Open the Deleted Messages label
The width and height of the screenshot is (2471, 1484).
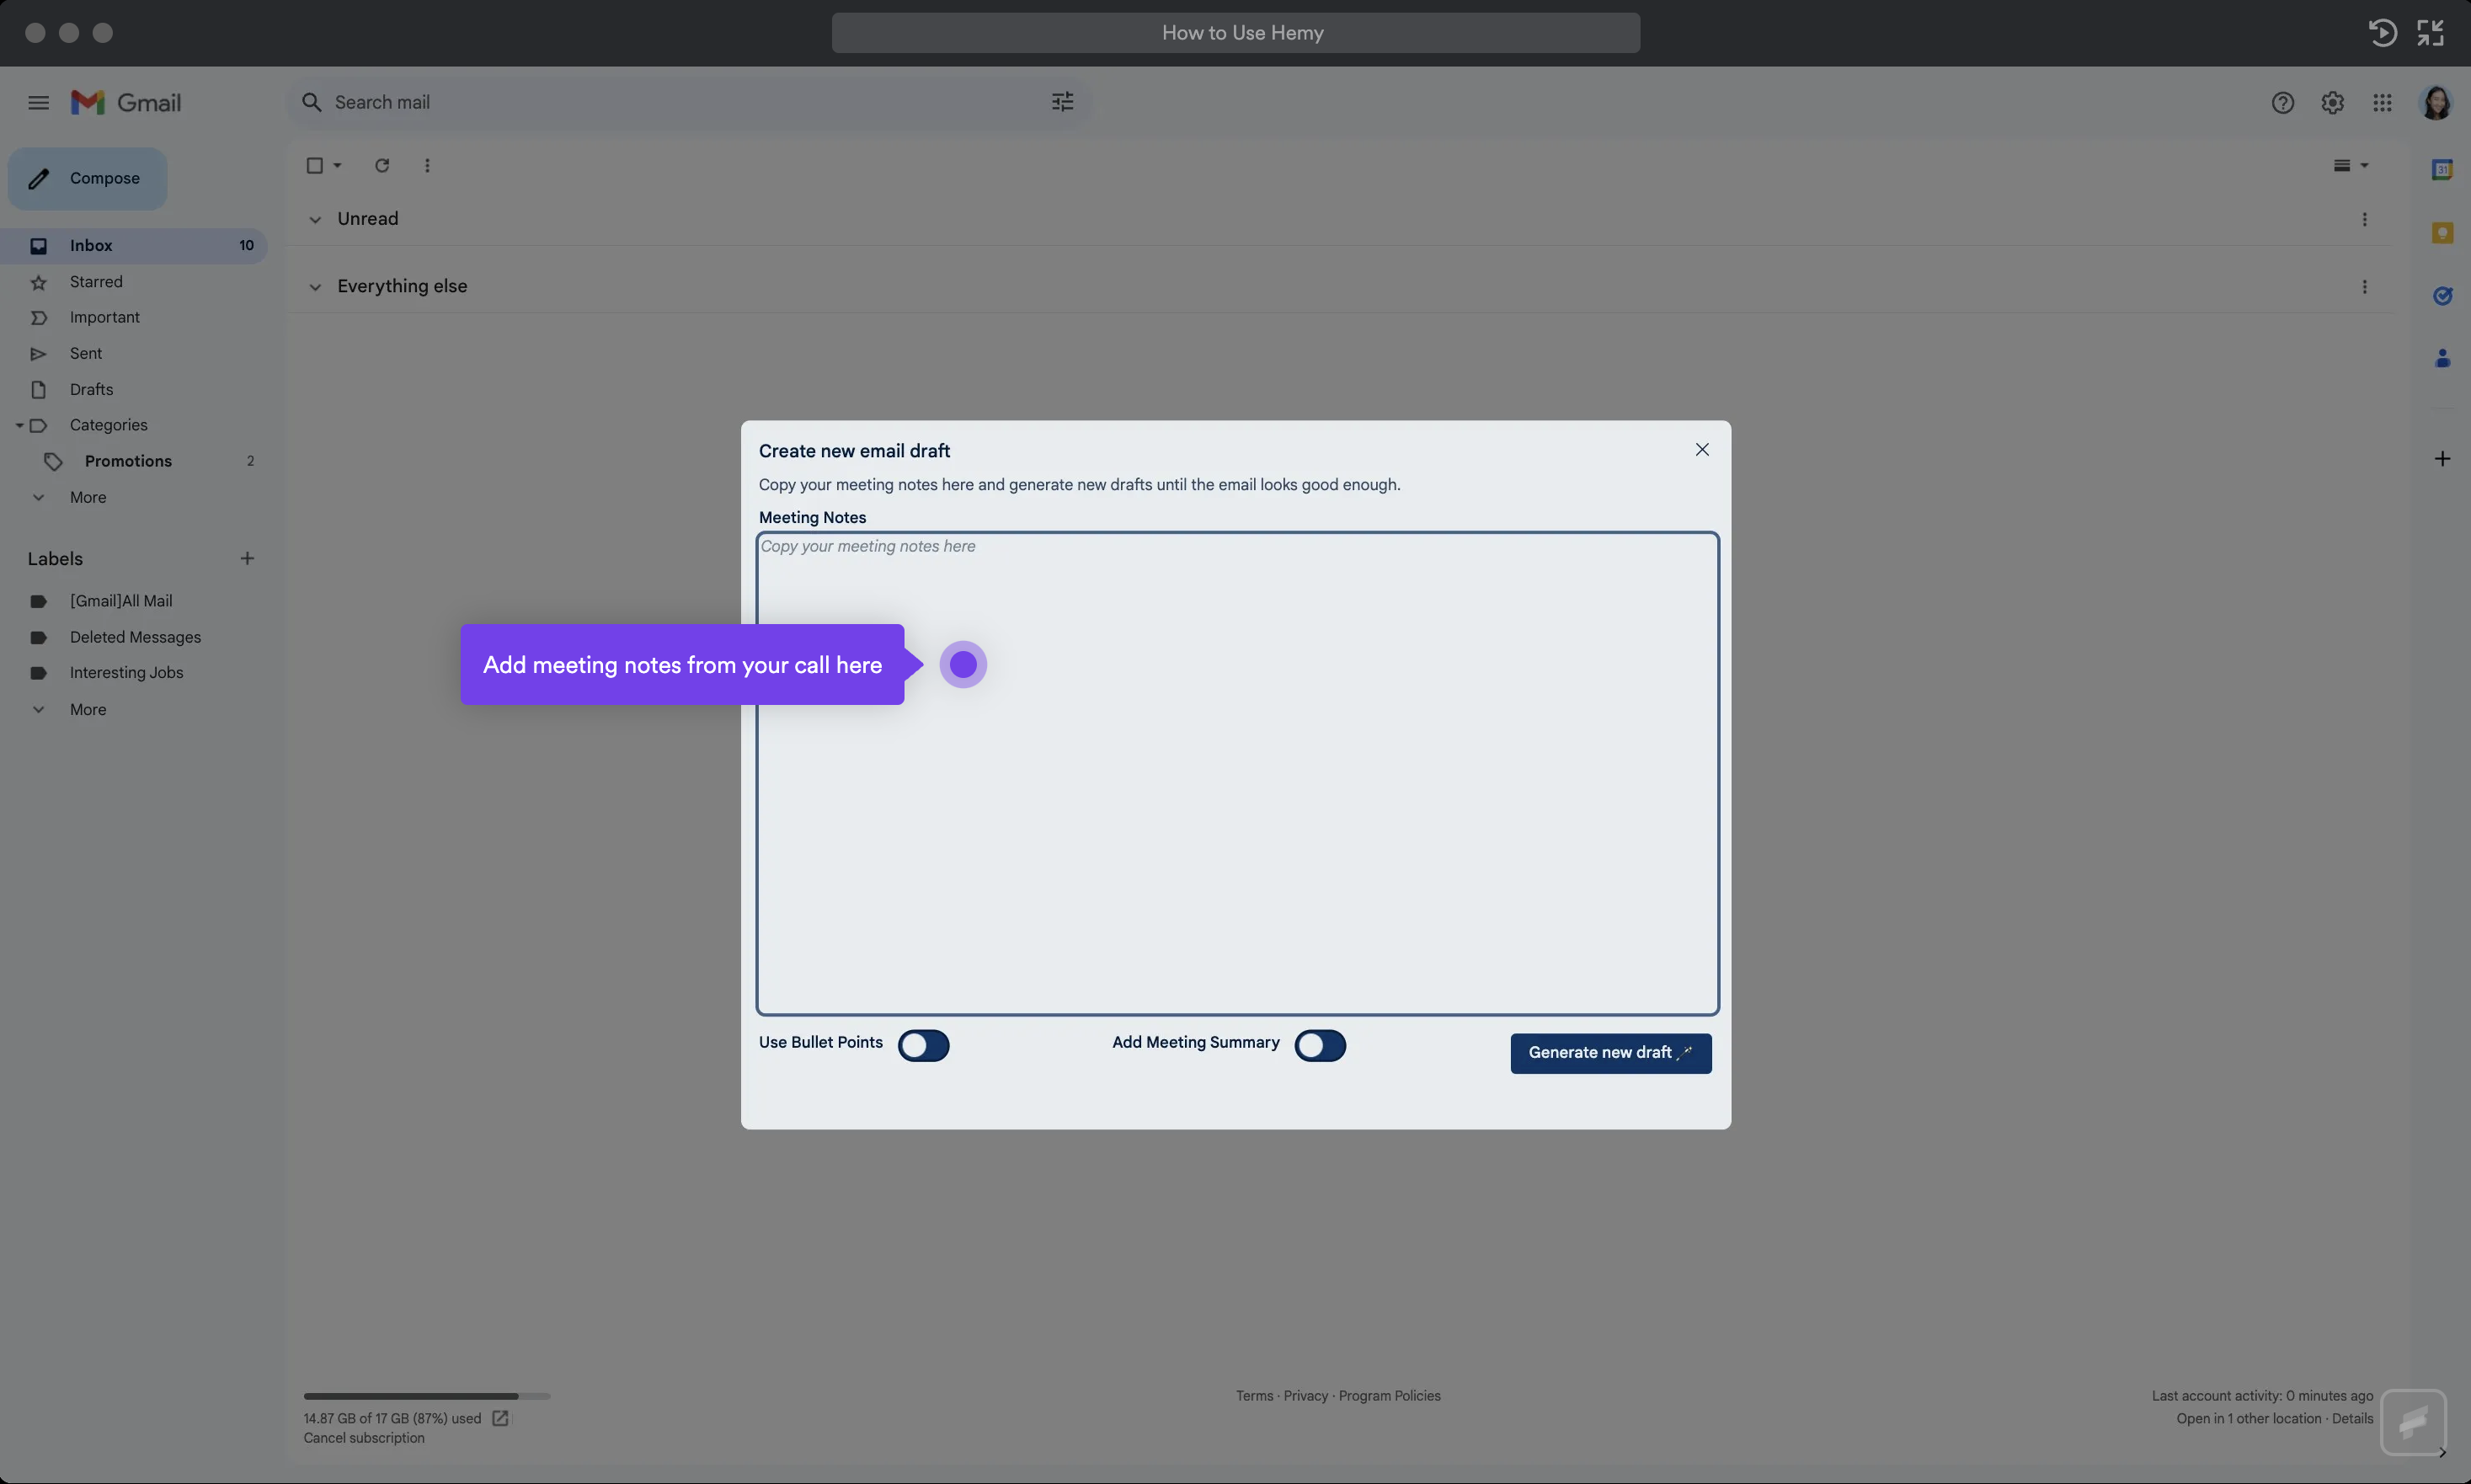pos(134,637)
